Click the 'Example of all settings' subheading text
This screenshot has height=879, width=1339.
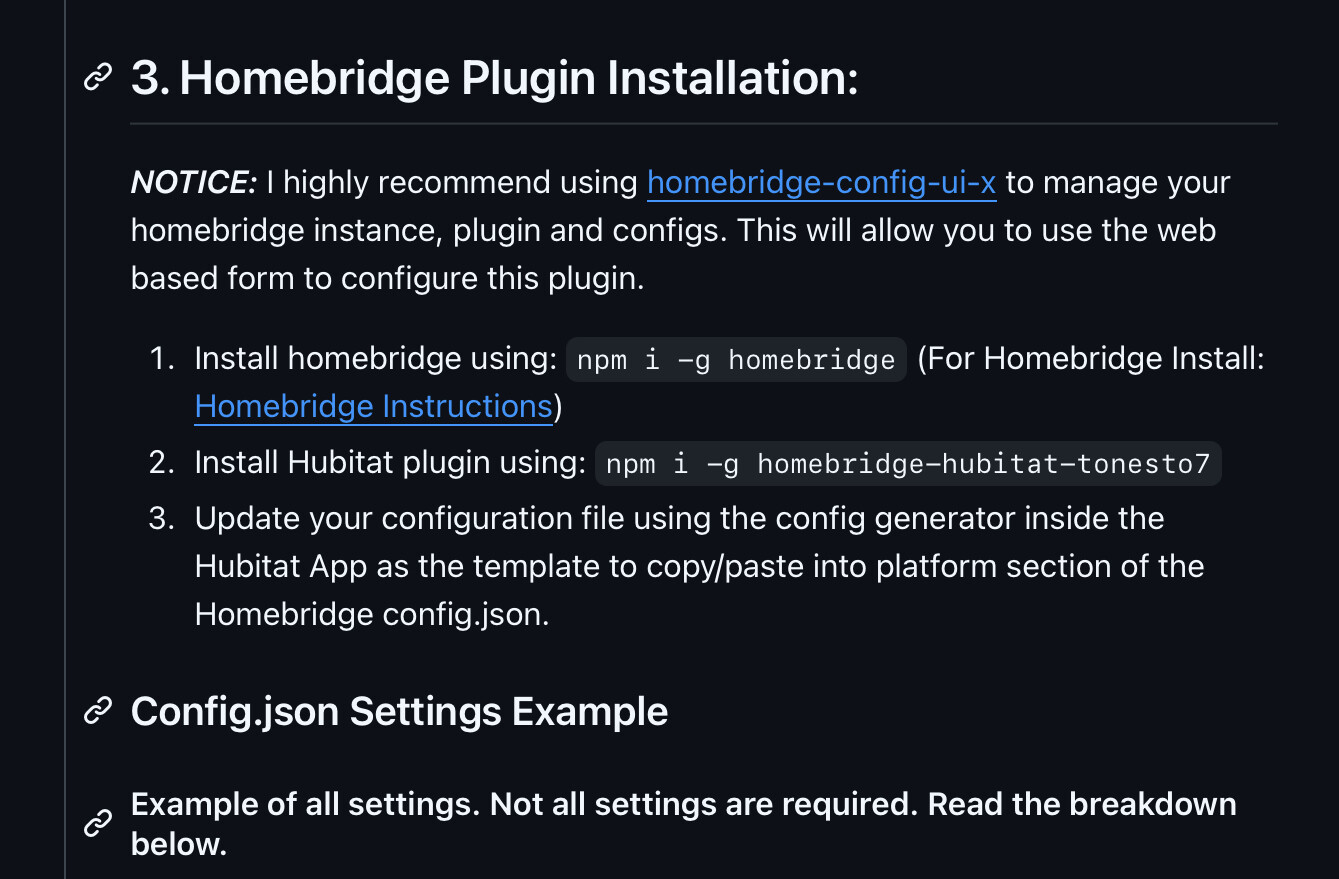pyautogui.click(x=684, y=824)
